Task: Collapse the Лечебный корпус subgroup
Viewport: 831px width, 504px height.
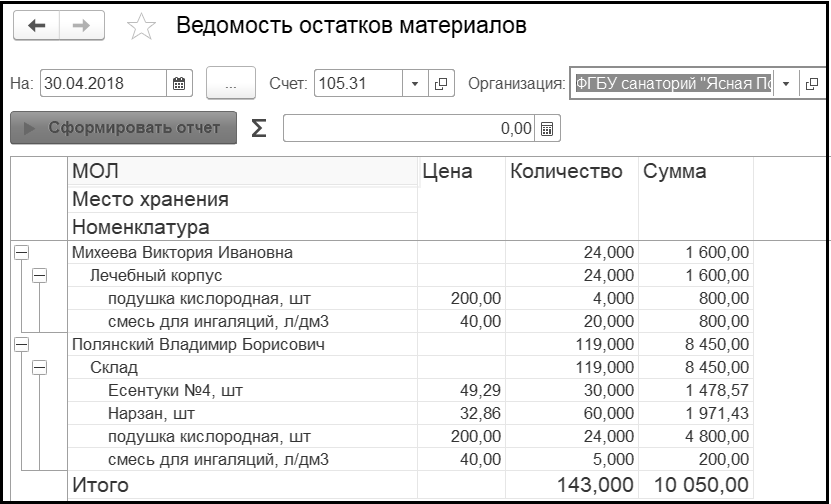Action: [40, 275]
